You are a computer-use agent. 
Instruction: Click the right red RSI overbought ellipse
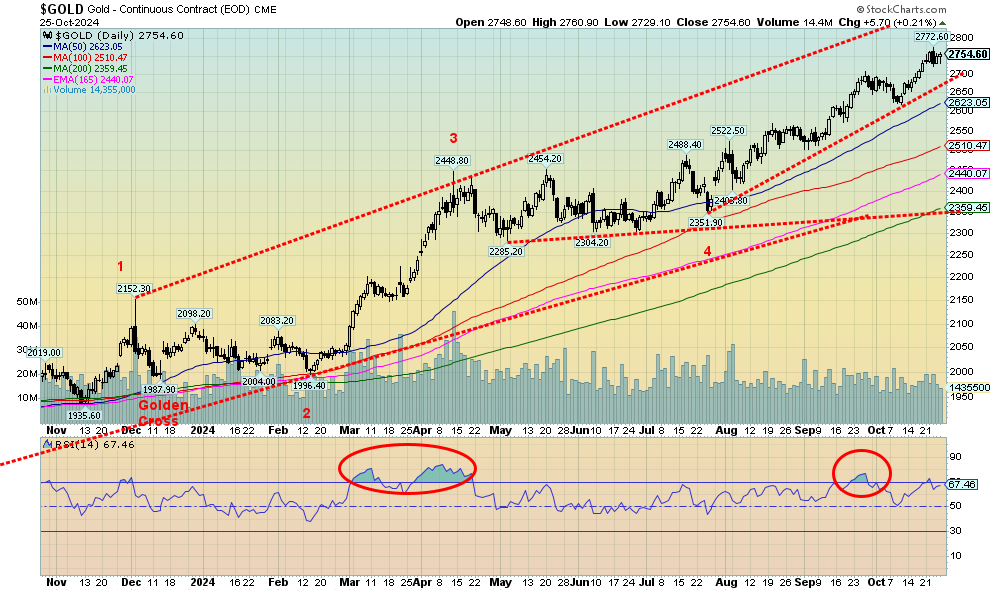point(861,470)
